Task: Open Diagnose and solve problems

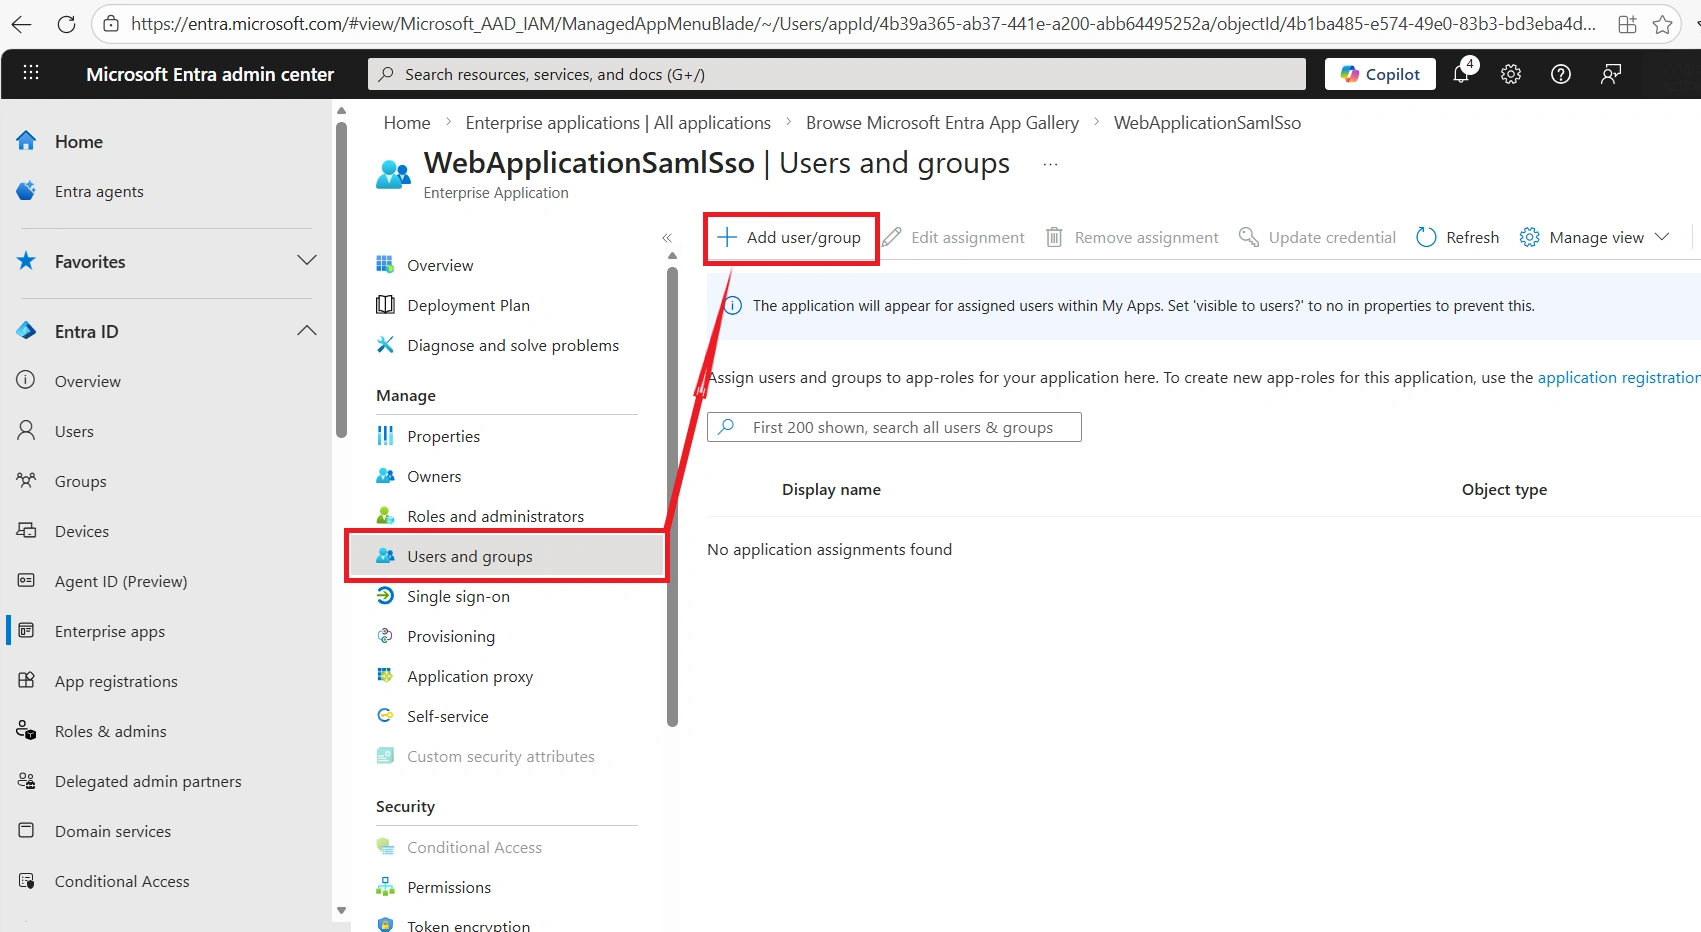Action: [513, 345]
